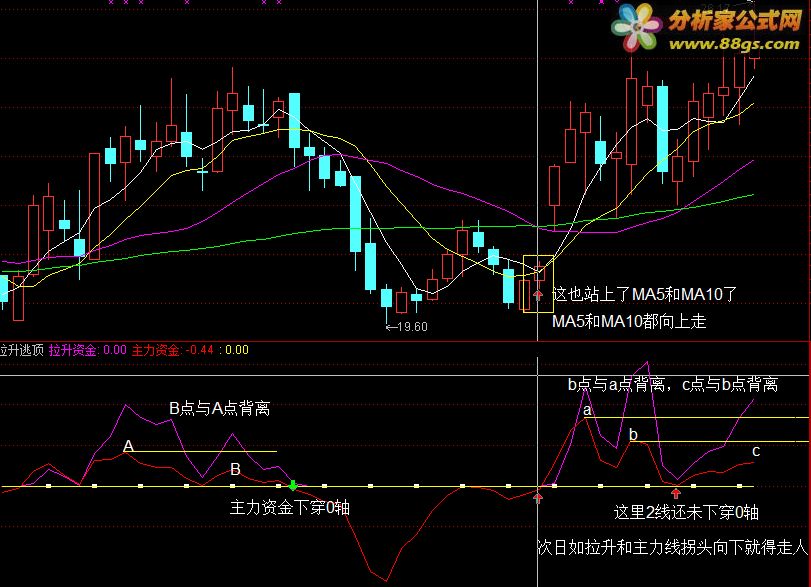Click the red arrow below the 这里2线还未下穿0轴 dip
This screenshot has width=811, height=587.
click(675, 493)
